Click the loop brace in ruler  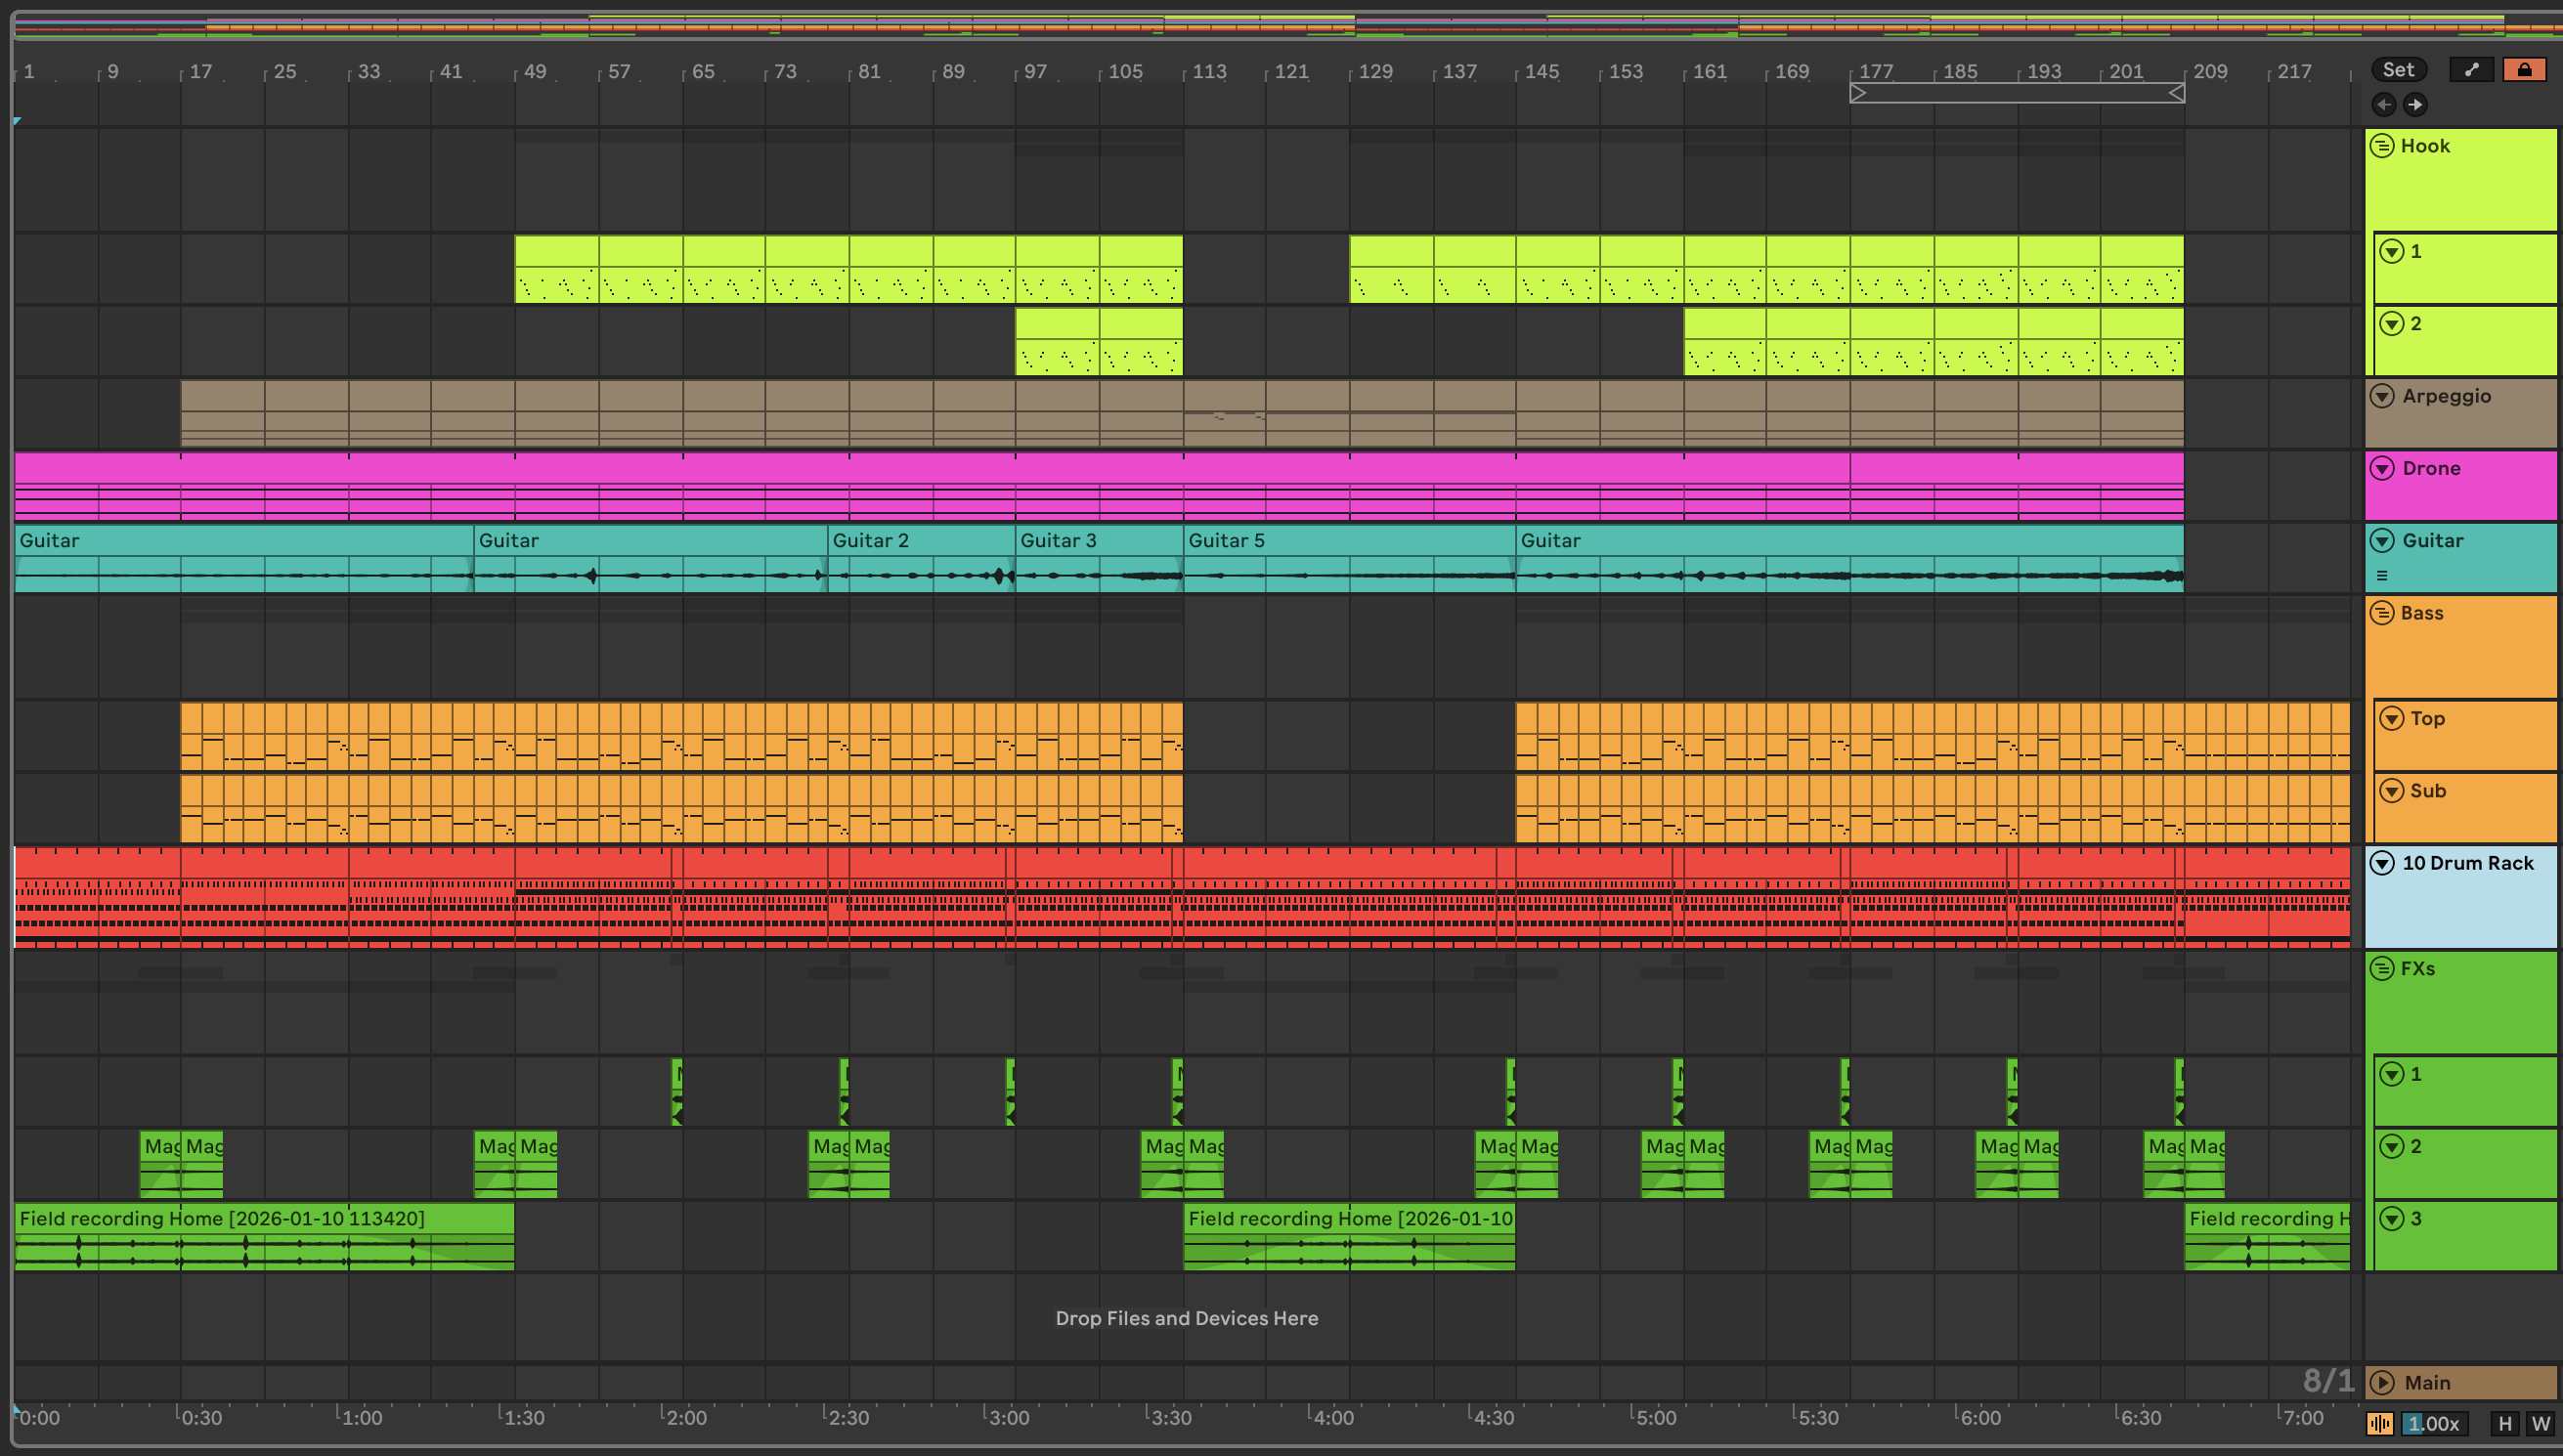[2016, 93]
